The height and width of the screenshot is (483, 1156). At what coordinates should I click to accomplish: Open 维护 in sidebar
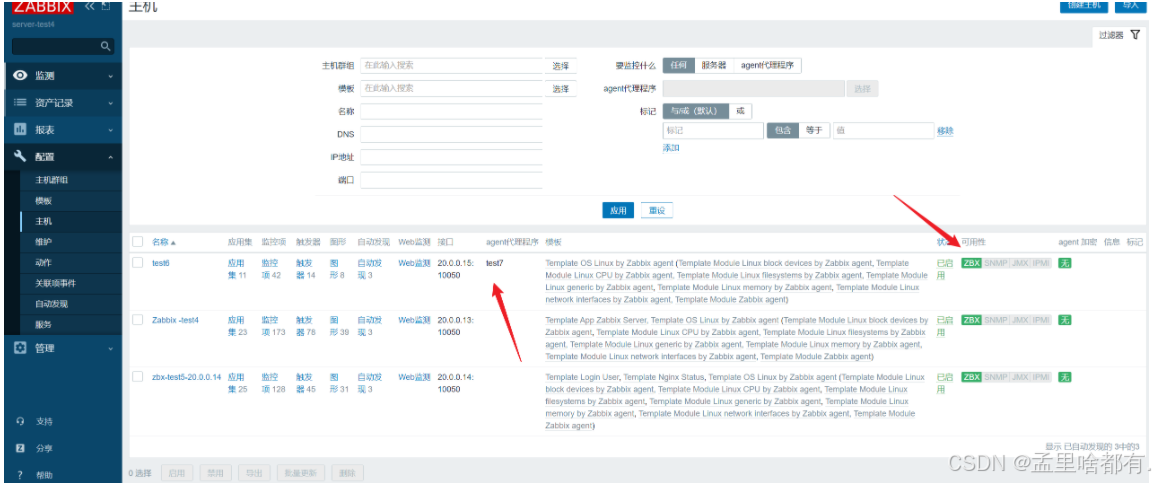[43, 242]
